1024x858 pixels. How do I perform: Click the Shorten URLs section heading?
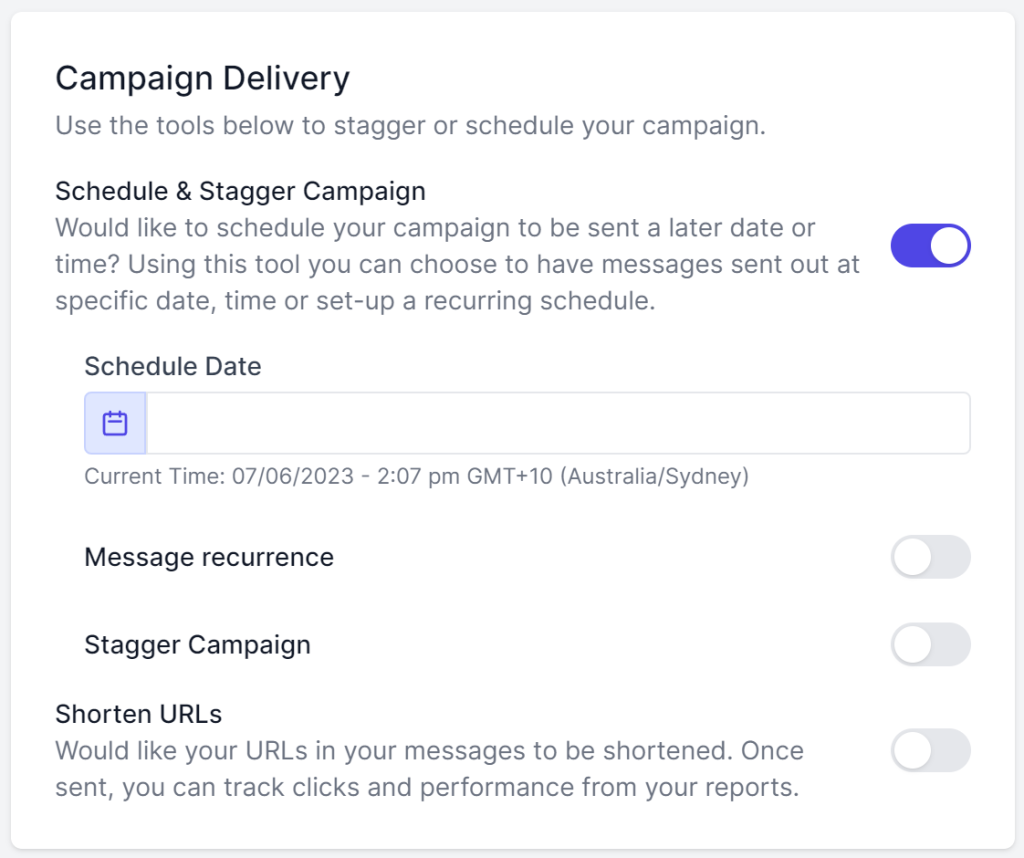click(138, 714)
